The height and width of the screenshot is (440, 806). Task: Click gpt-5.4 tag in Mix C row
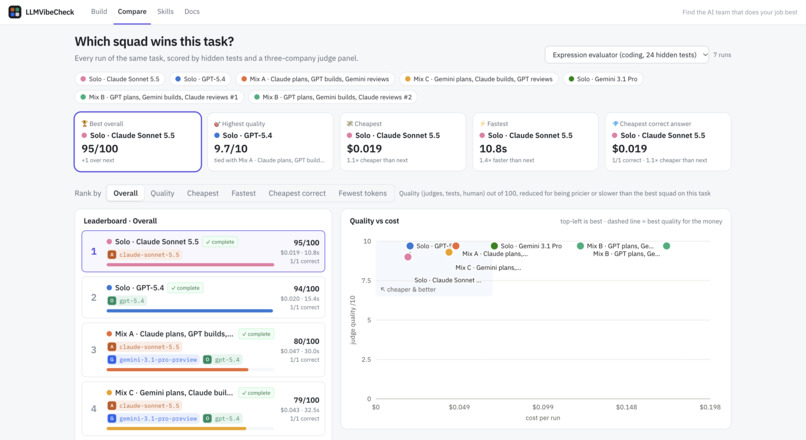tap(222, 418)
